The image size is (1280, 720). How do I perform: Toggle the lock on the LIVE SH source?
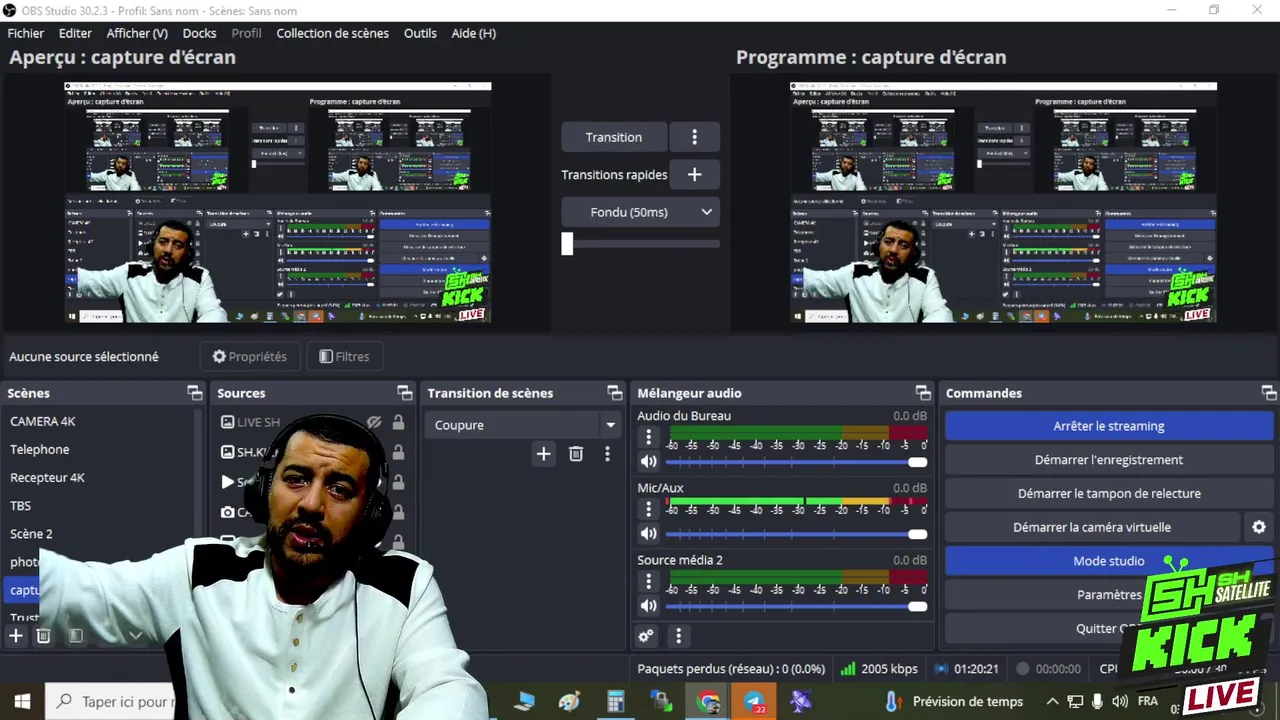pyautogui.click(x=398, y=422)
